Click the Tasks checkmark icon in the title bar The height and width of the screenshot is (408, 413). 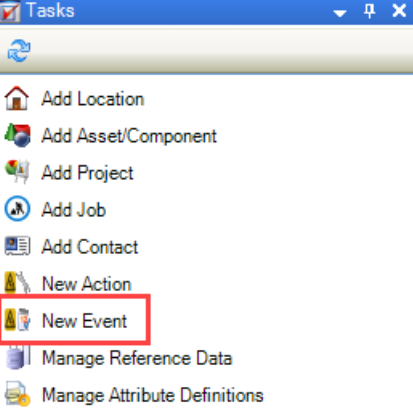[10, 12]
